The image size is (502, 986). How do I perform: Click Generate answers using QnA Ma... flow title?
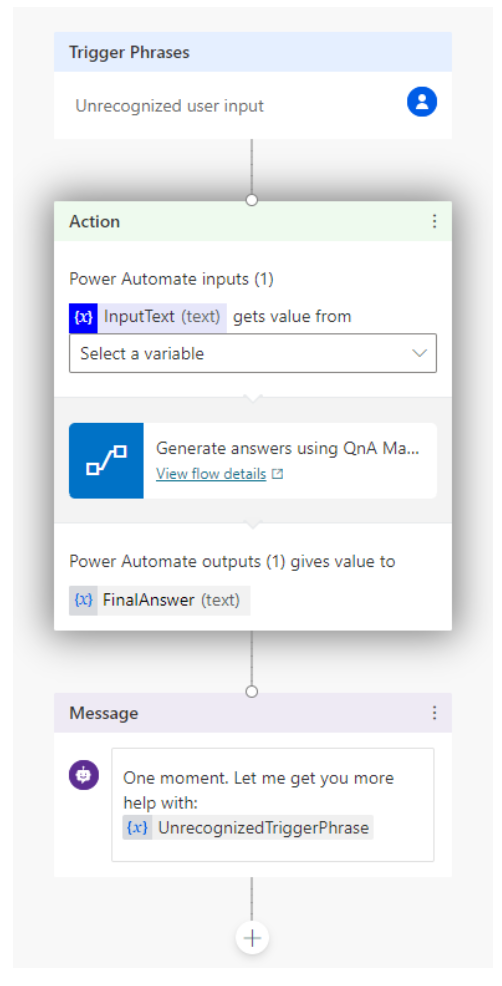click(x=287, y=448)
